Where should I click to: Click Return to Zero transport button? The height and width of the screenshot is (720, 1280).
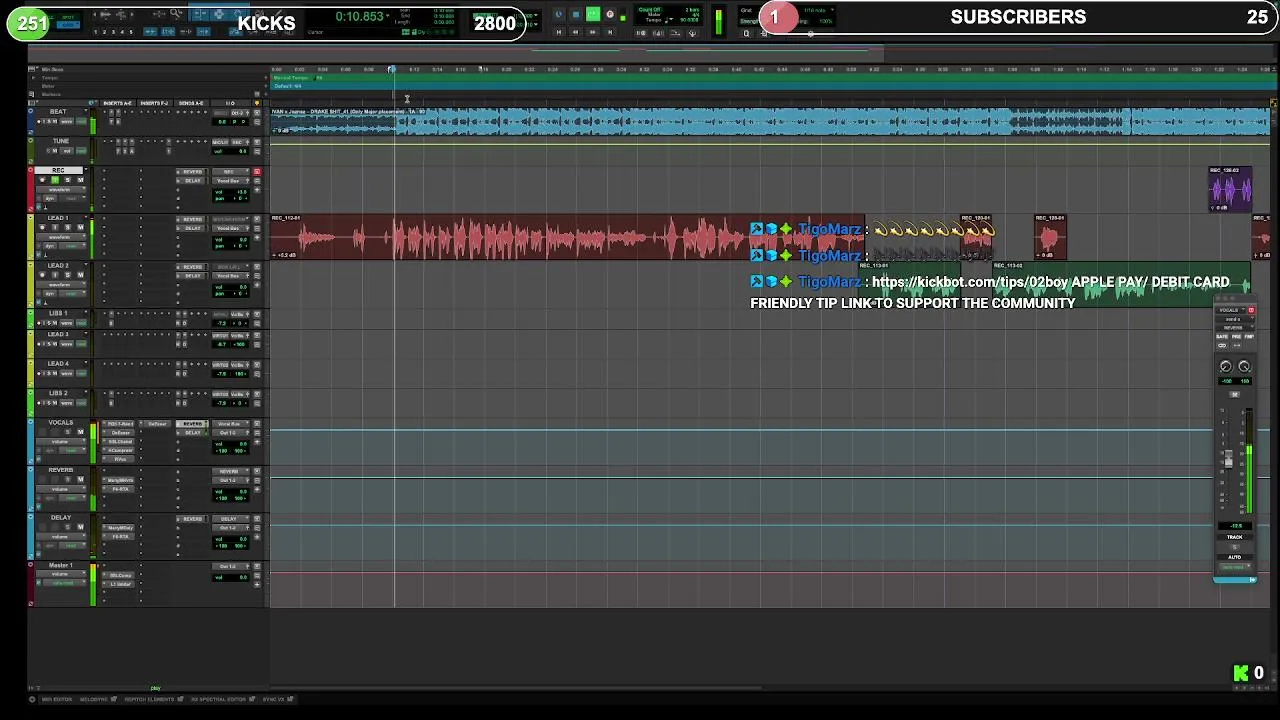coord(559,32)
